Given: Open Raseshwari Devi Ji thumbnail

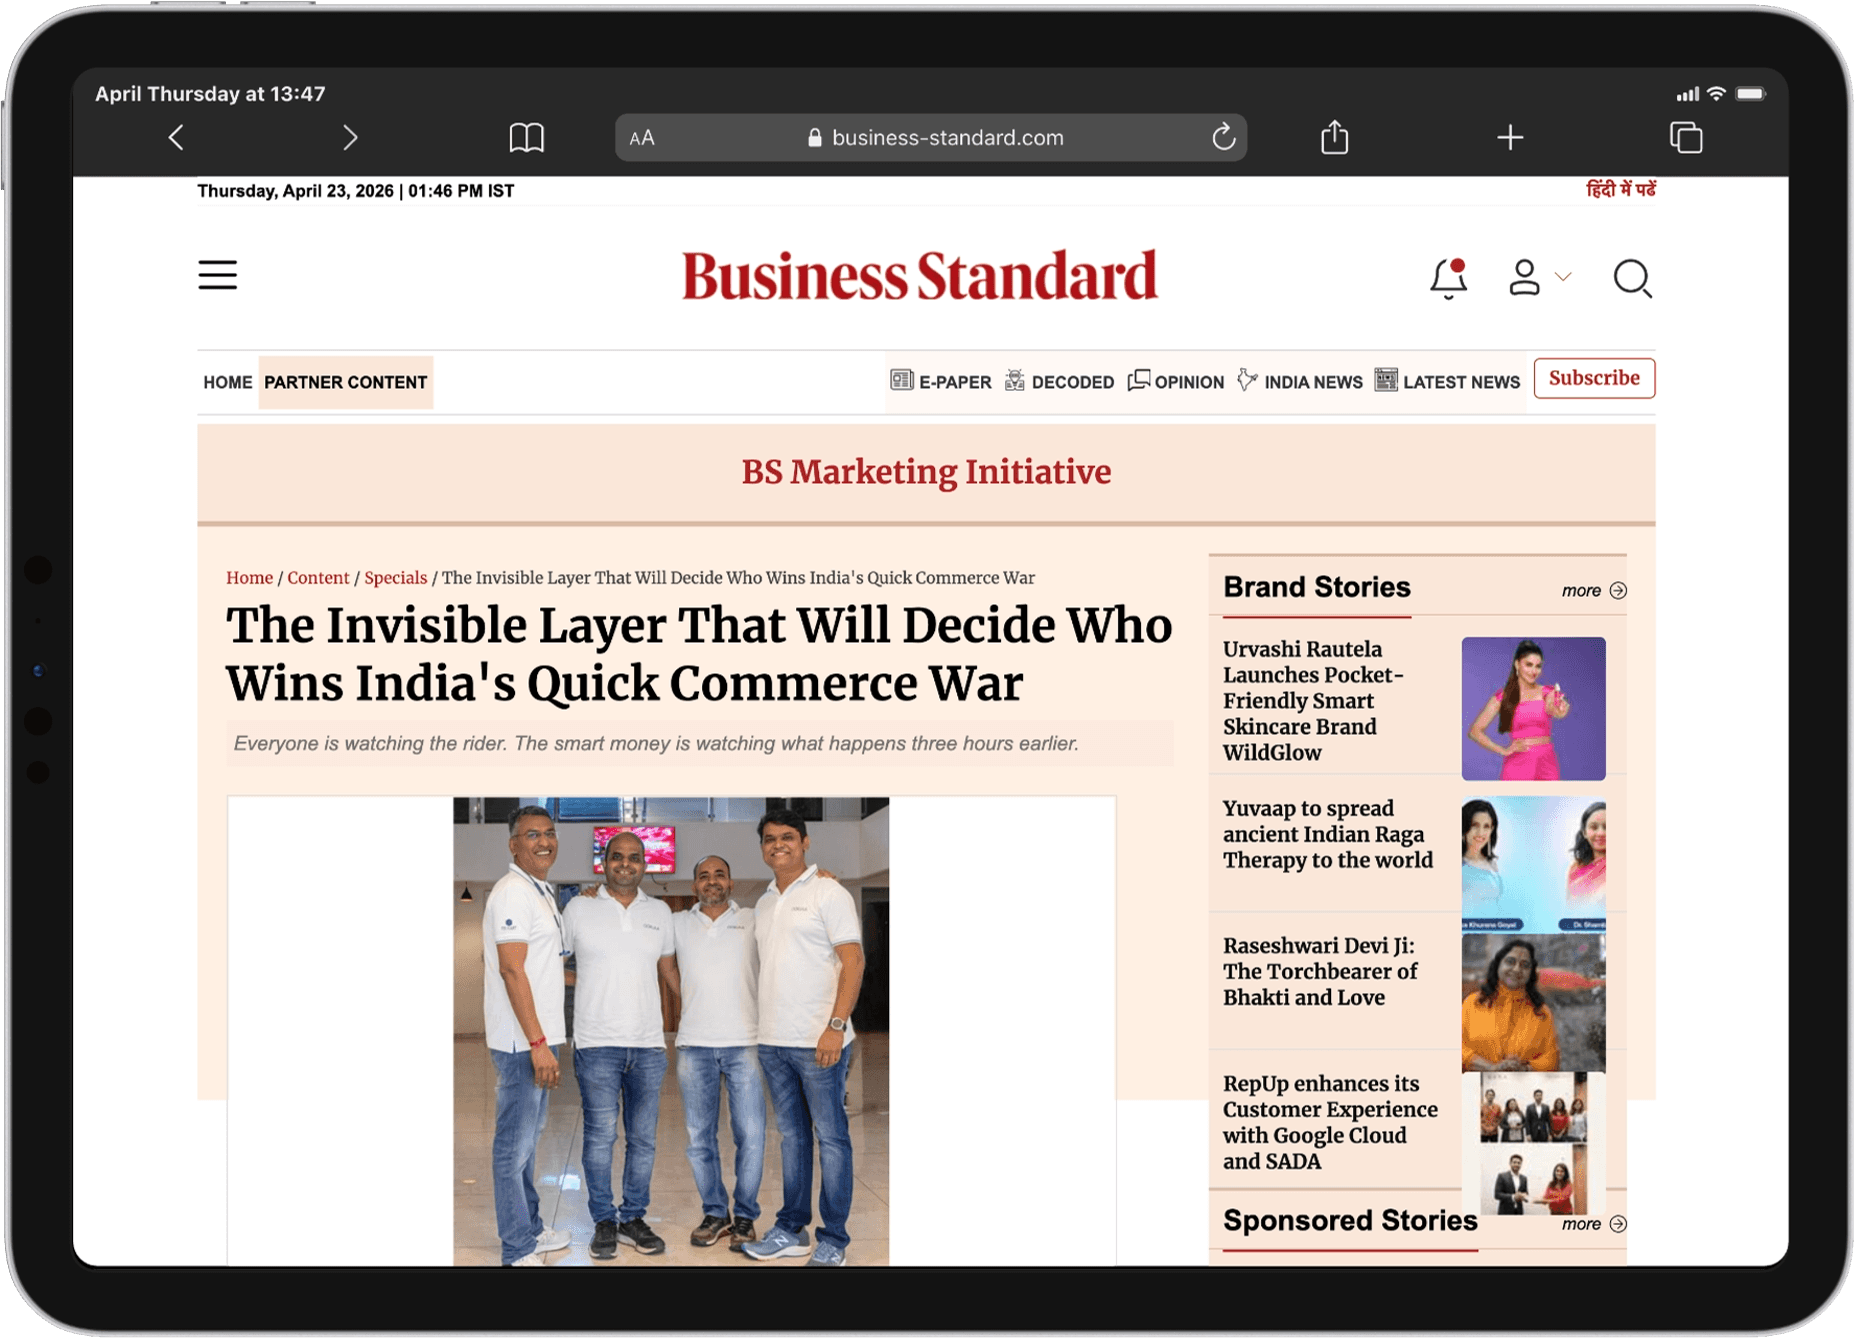Looking at the screenshot, I should (x=1533, y=1002).
